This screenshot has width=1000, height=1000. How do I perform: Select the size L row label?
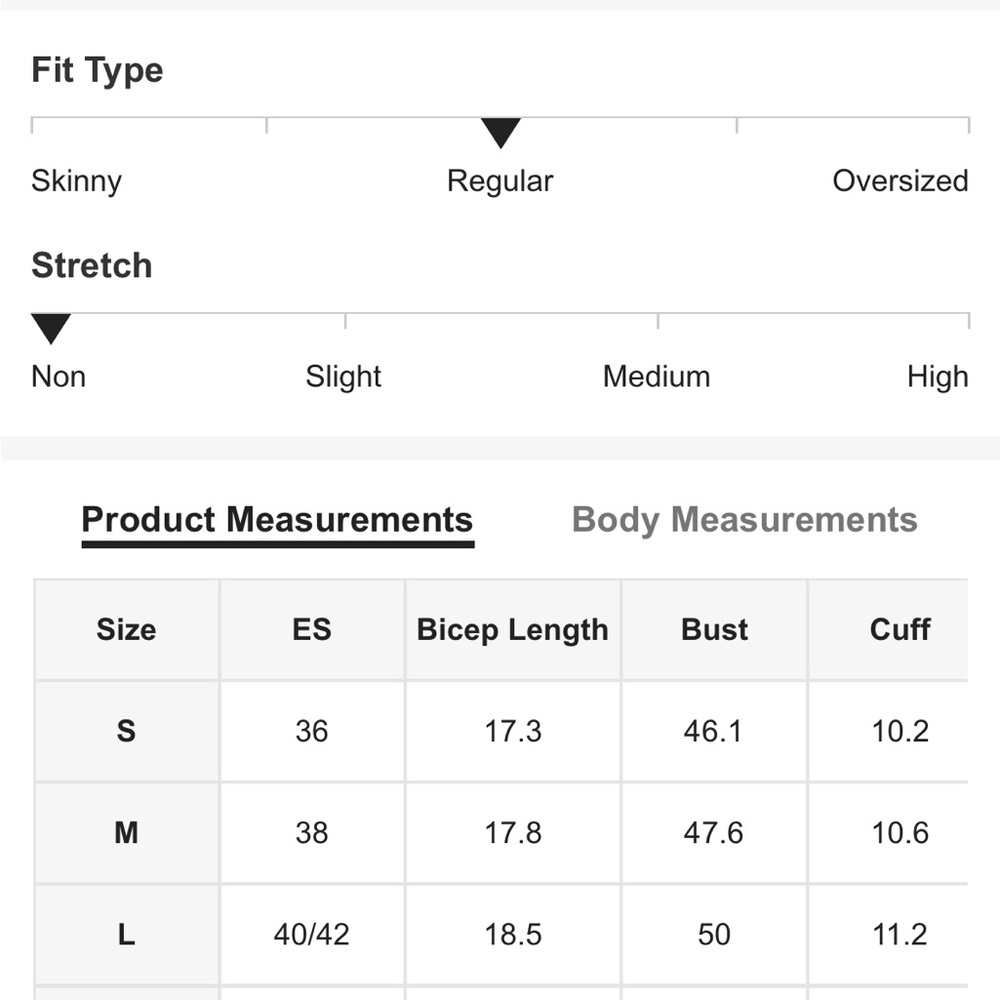coord(126,935)
